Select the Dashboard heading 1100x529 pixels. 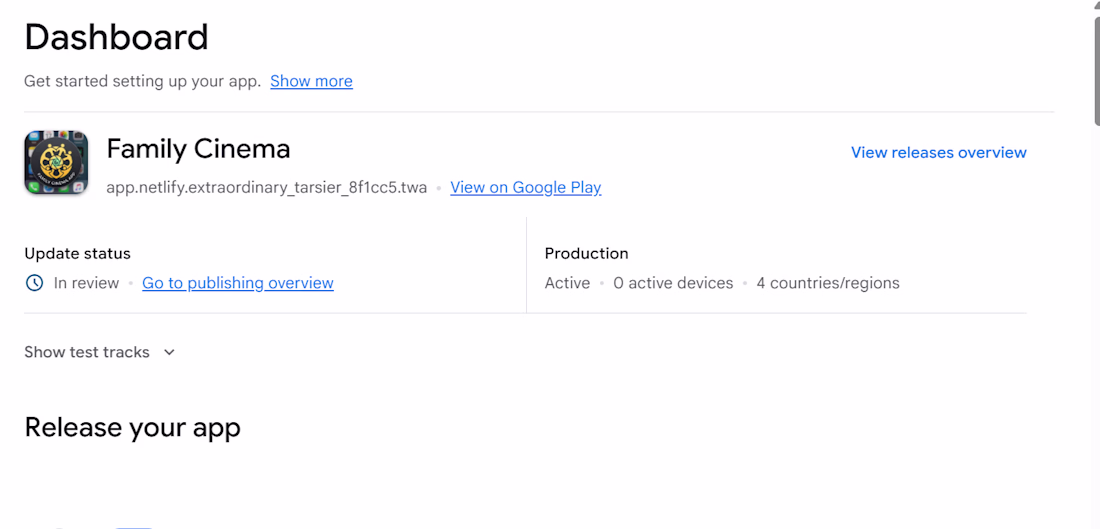tap(116, 37)
